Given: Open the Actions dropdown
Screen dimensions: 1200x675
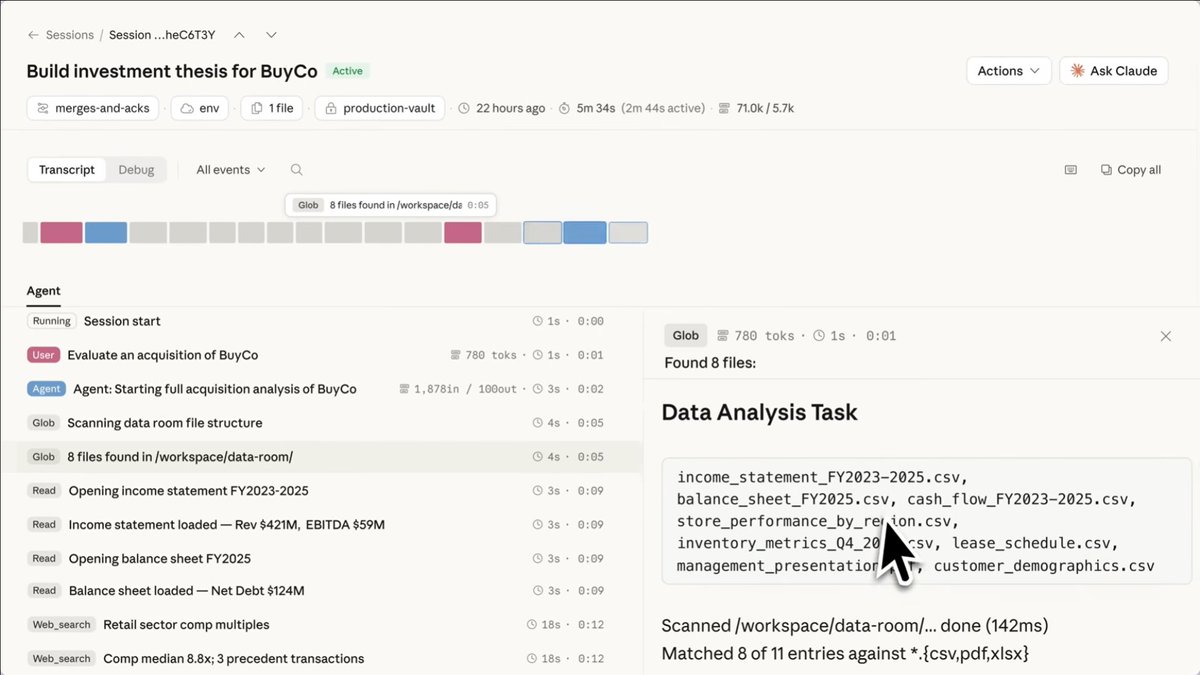Looking at the screenshot, I should coord(1008,71).
